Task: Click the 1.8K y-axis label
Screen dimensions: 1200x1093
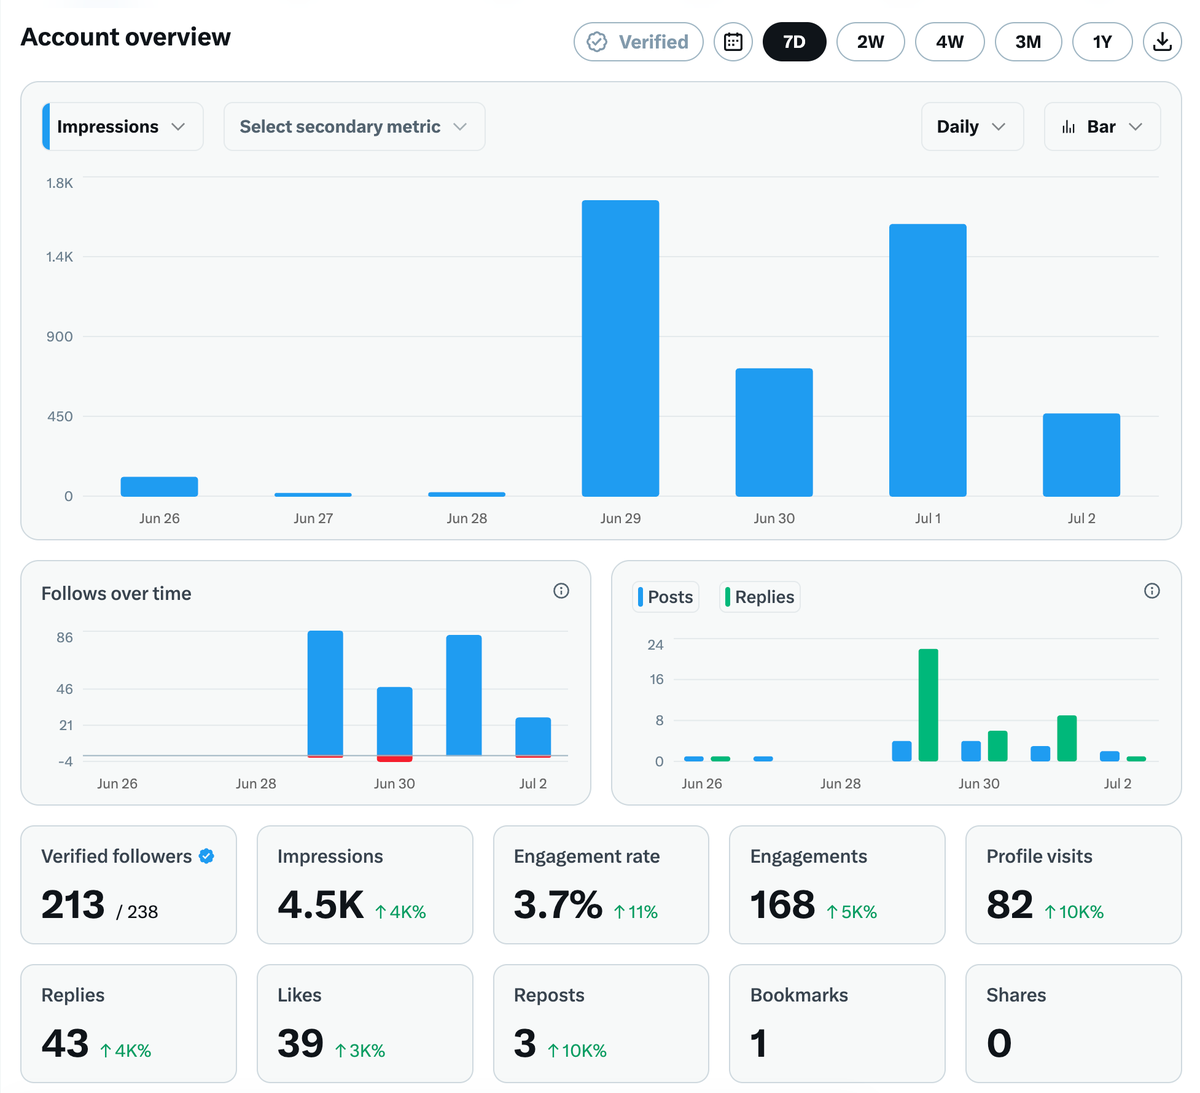Action: coord(59,183)
